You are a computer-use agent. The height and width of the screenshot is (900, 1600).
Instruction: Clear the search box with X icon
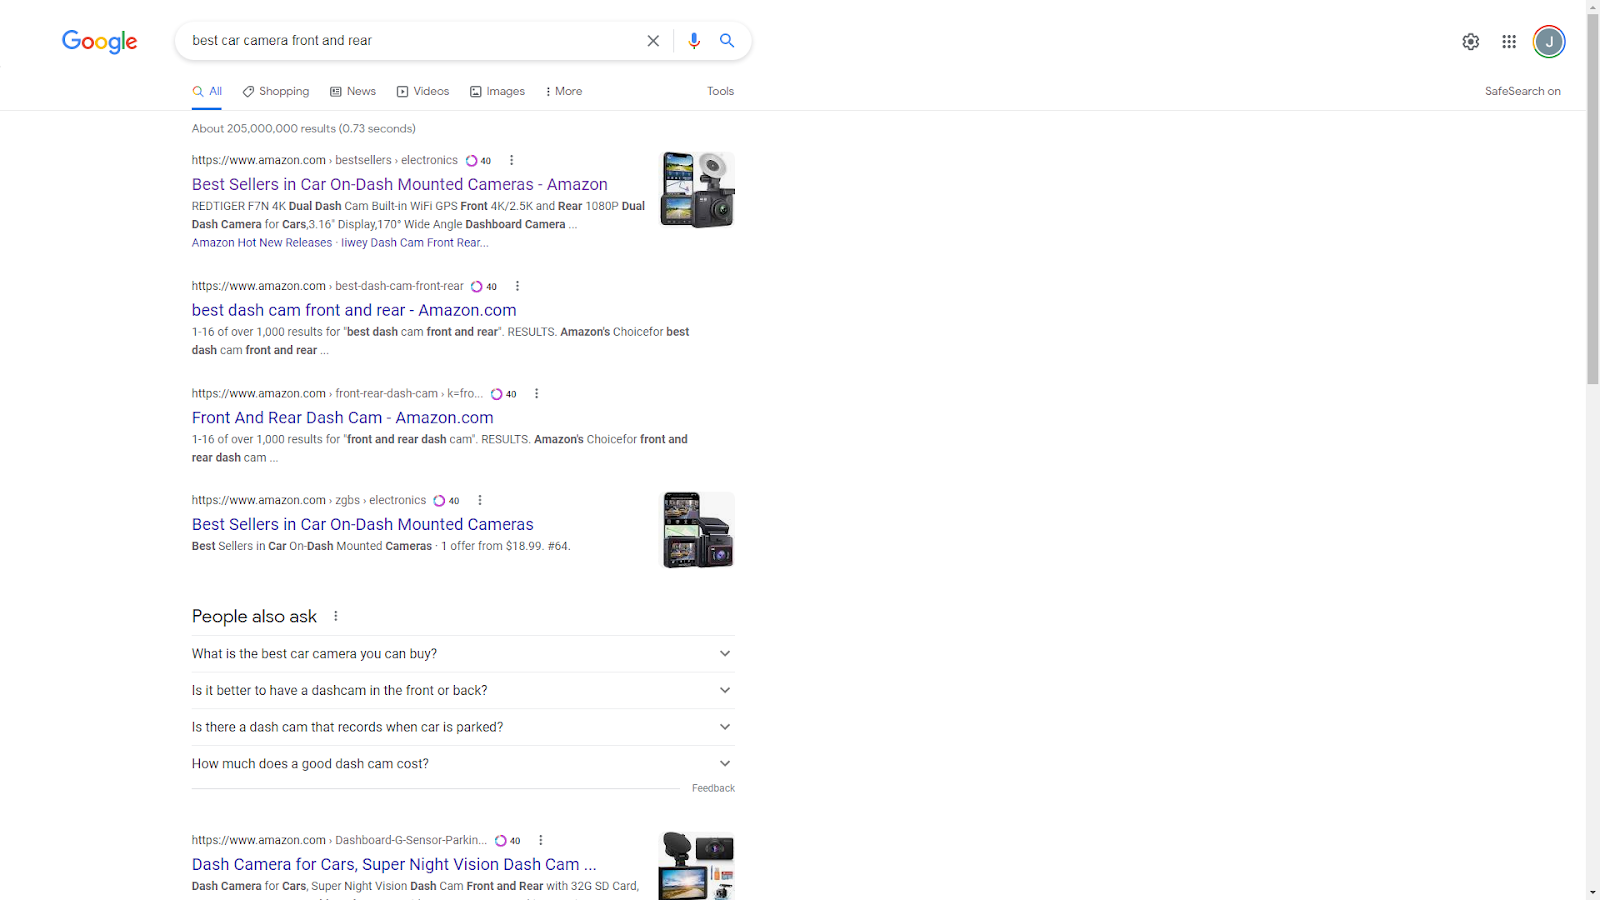653,41
